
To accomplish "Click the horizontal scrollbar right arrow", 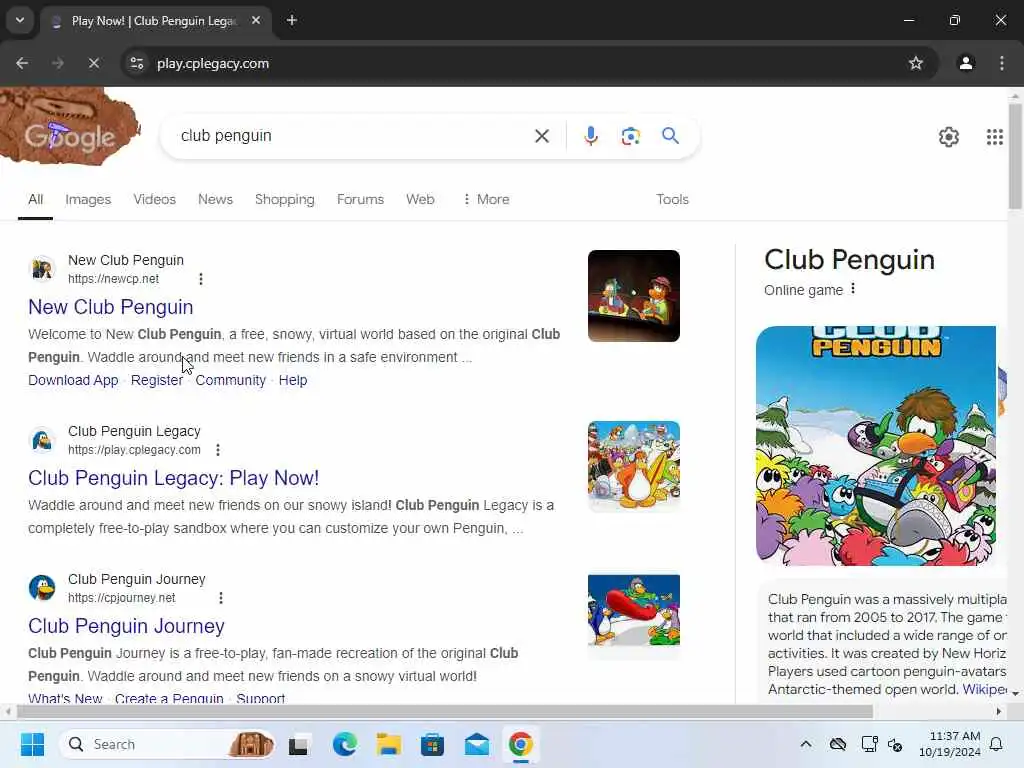I will tap(999, 711).
